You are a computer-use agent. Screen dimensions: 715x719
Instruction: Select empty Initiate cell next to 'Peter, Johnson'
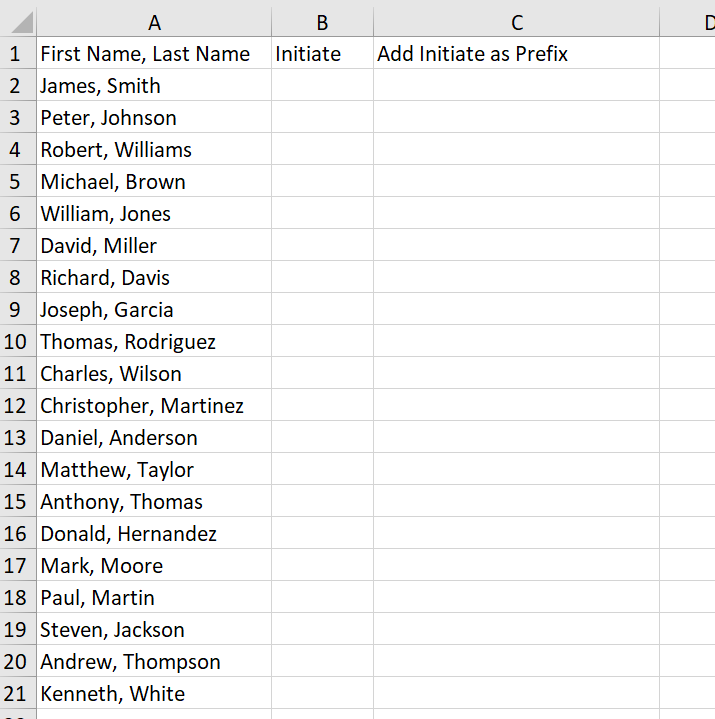tap(322, 118)
